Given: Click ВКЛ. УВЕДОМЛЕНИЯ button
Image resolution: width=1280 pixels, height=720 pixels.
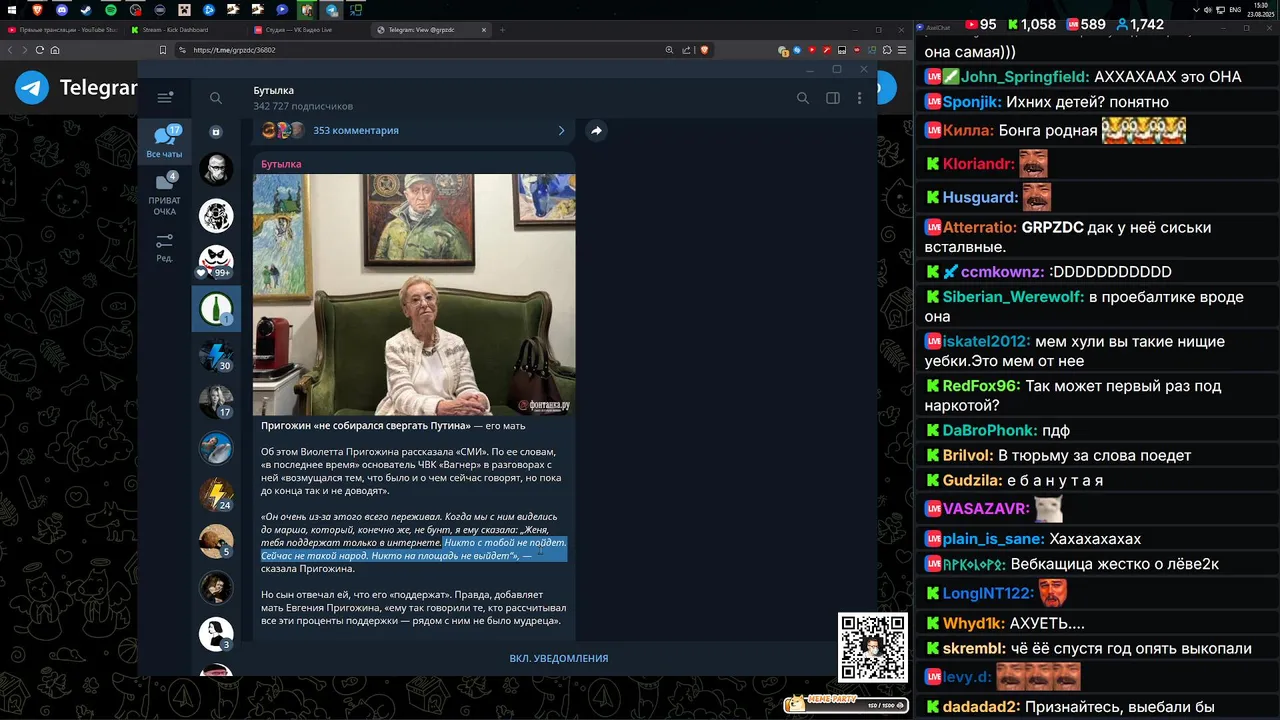Looking at the screenshot, I should click(558, 658).
